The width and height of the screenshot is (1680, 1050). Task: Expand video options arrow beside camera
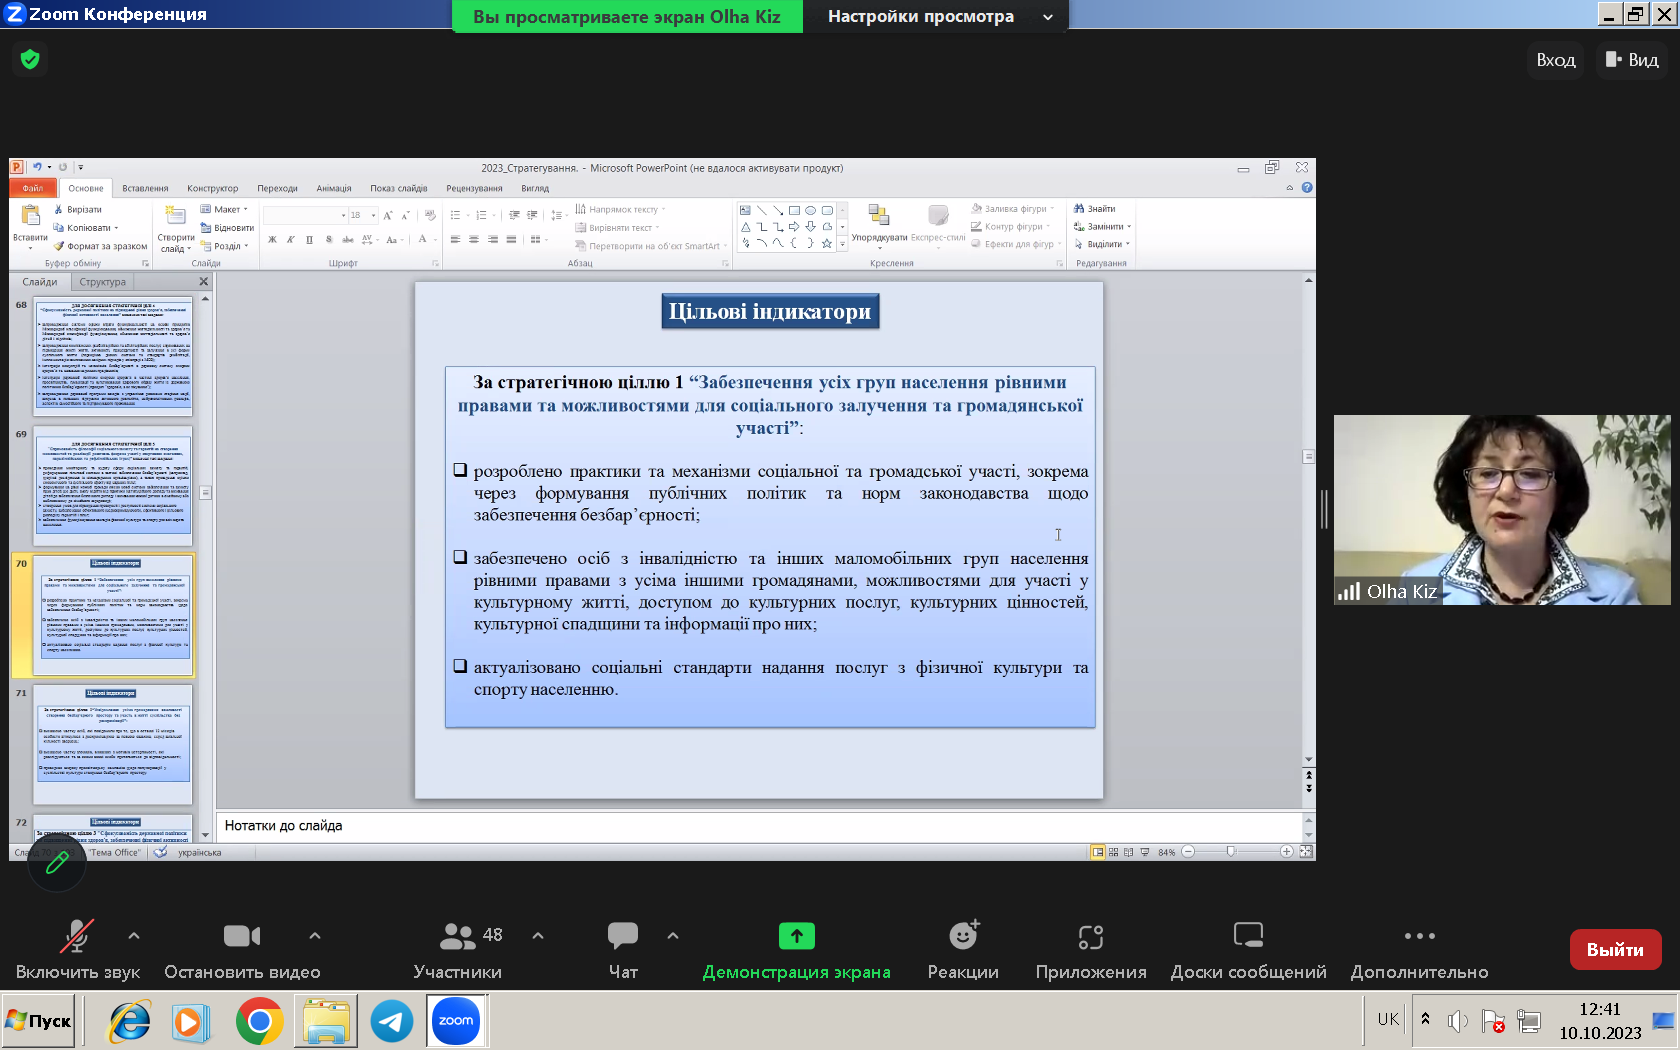tap(315, 936)
